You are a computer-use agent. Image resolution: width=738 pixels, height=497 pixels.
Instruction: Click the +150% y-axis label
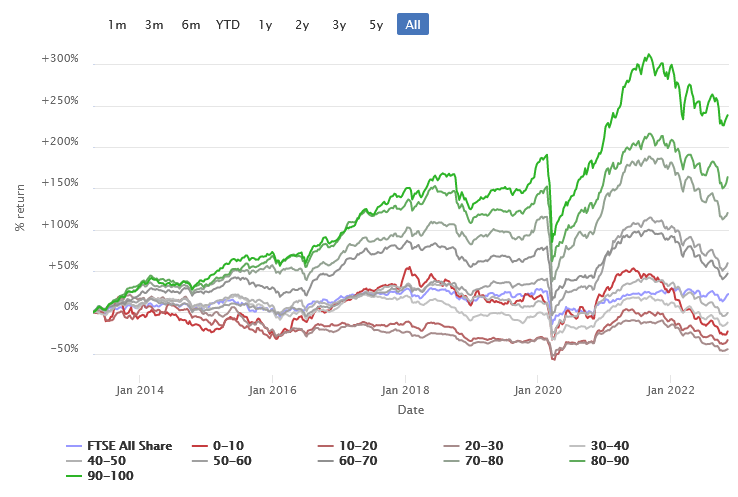[60, 183]
